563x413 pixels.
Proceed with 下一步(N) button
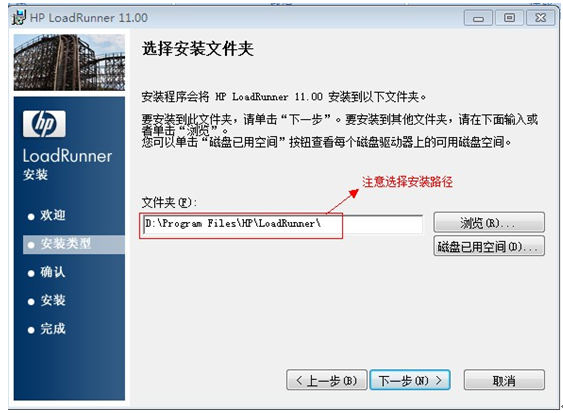point(410,380)
